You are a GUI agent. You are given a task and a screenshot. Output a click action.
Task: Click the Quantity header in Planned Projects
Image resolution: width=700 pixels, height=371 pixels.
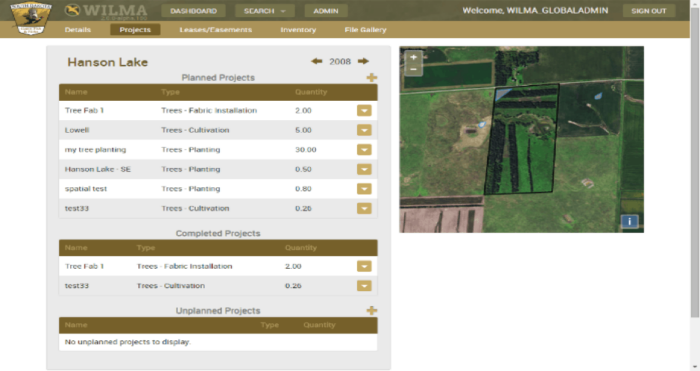tap(311, 92)
